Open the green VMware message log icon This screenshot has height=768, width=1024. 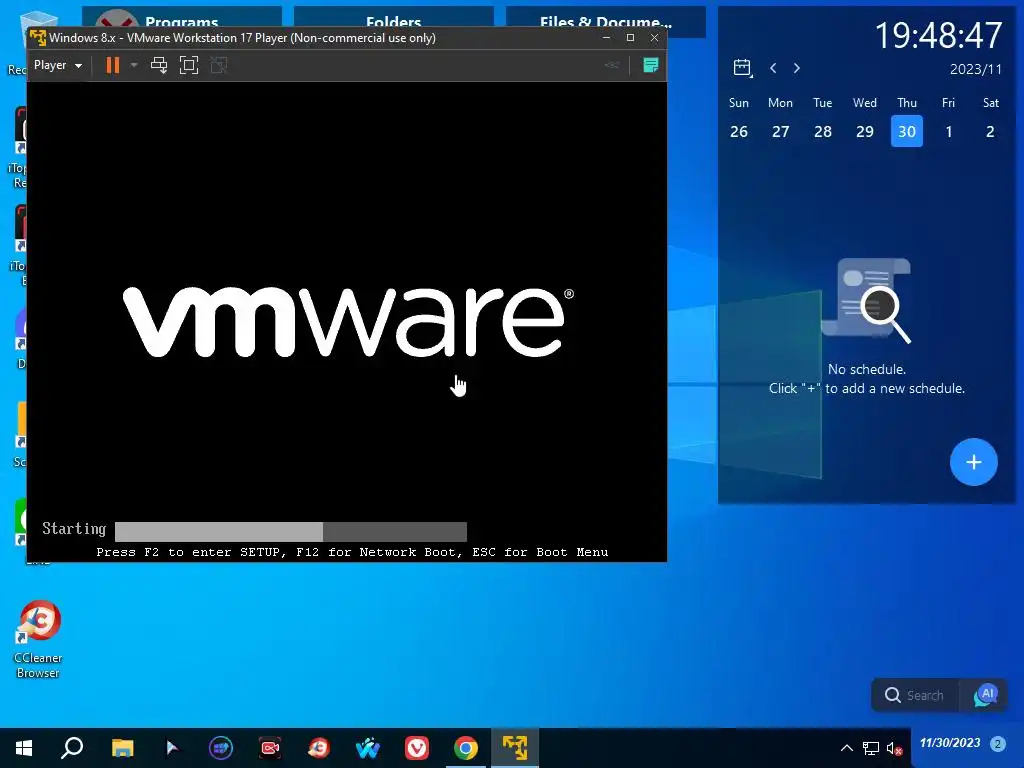(x=650, y=65)
